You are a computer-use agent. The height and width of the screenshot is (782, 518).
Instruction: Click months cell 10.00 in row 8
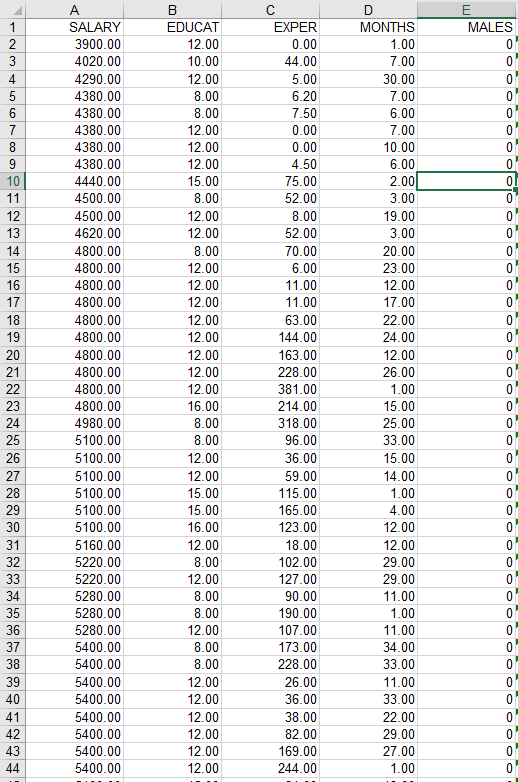coord(368,147)
